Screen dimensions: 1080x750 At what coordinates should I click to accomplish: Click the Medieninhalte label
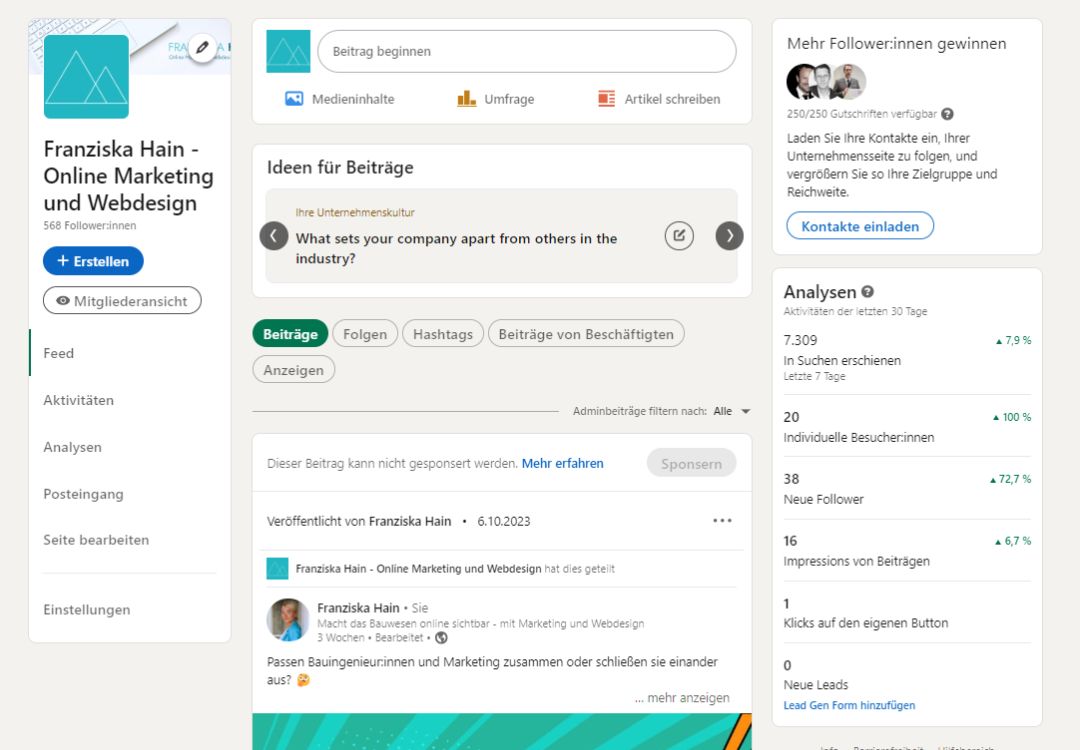[x=353, y=99]
